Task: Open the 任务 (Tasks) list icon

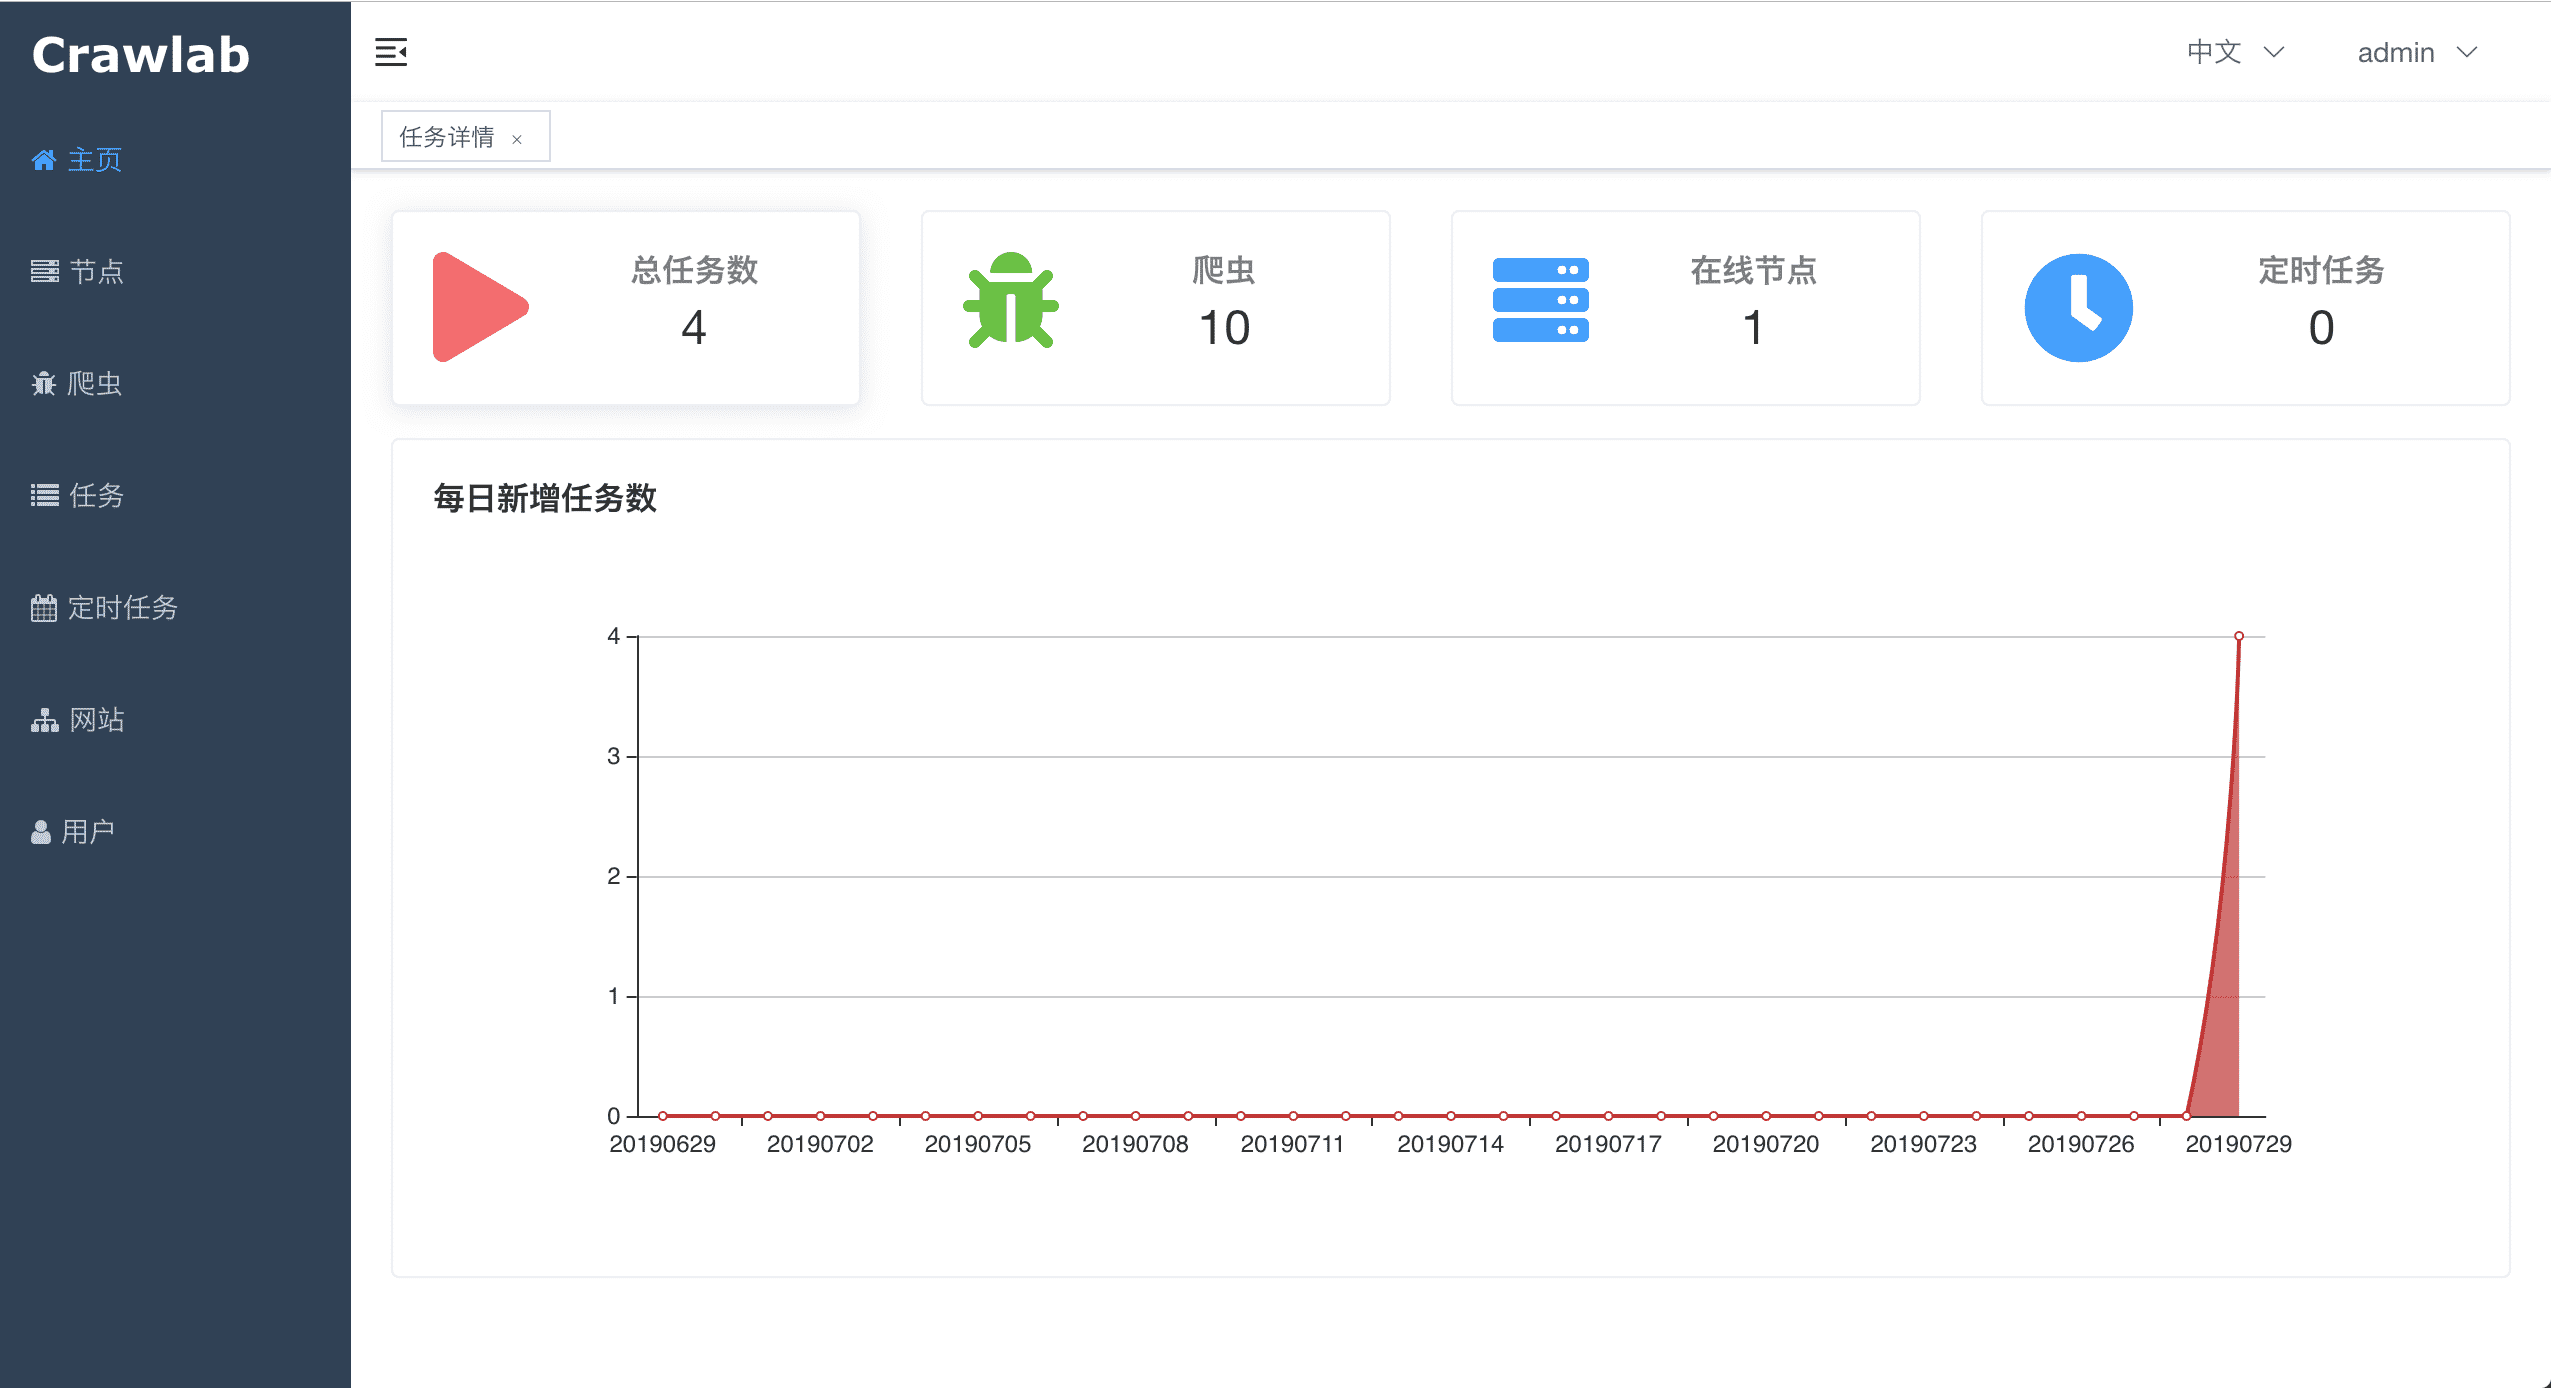Action: coord(44,496)
